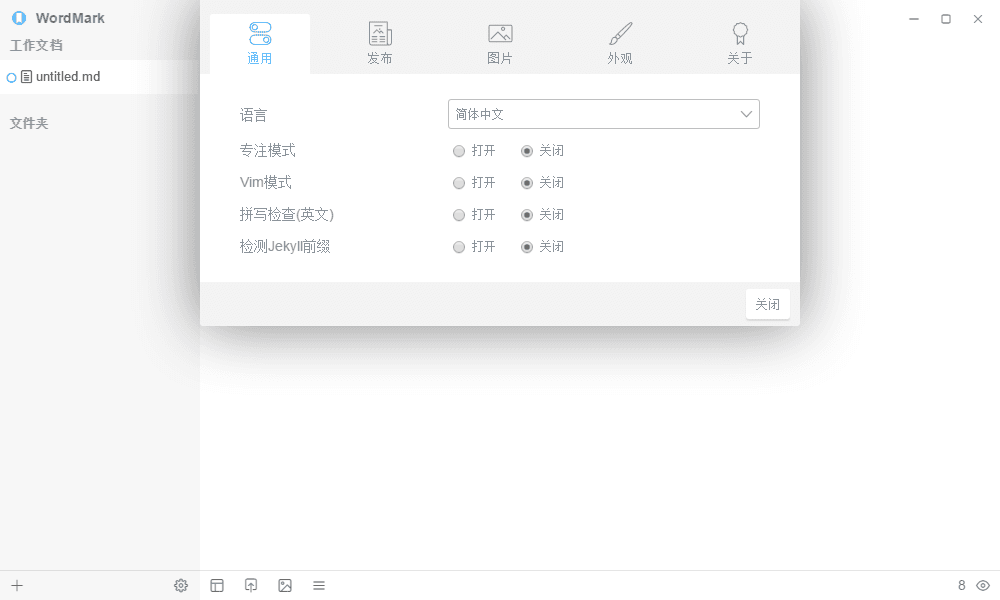The width and height of the screenshot is (1000, 600).
Task: Open the outline list icon in bottom bar
Action: coord(319,585)
